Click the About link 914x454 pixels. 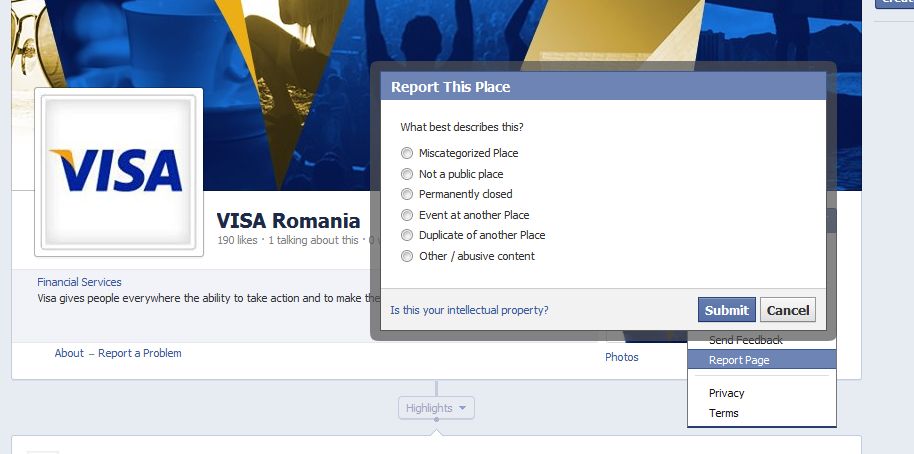pos(69,353)
